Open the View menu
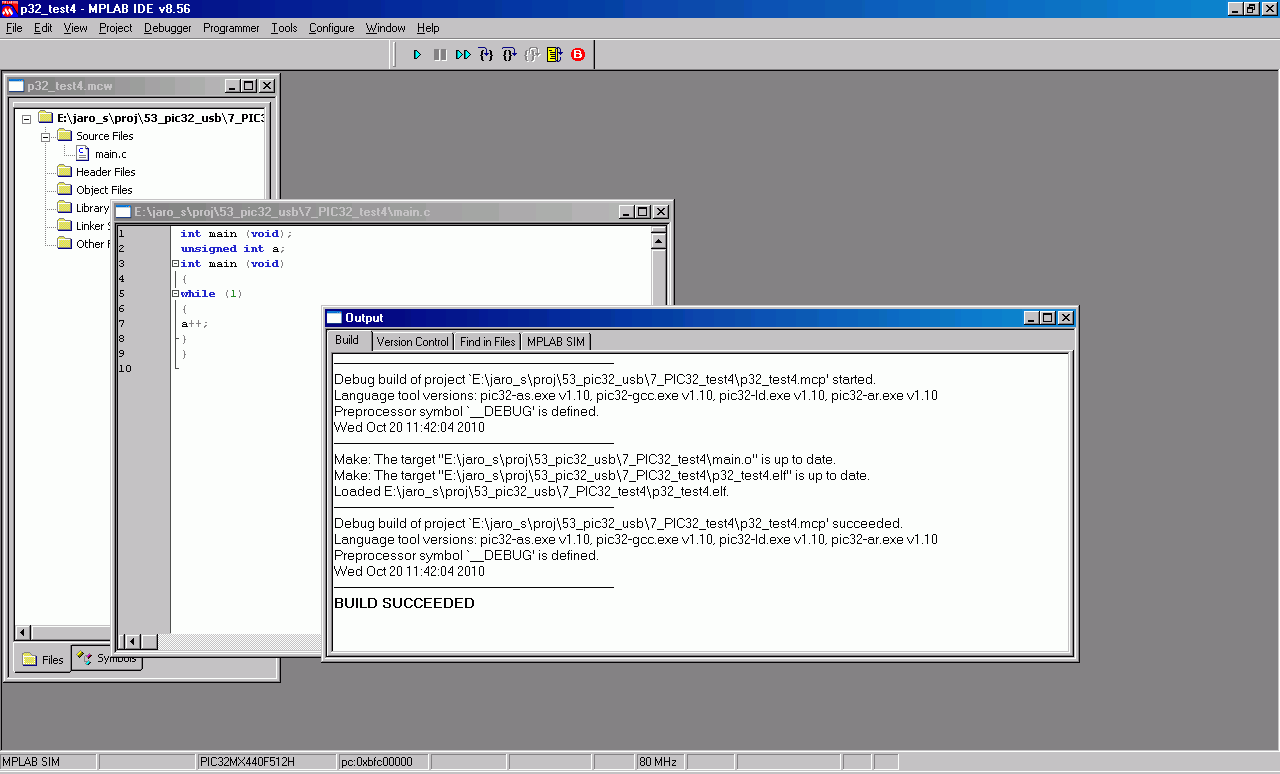The height and width of the screenshot is (774, 1280). (x=76, y=28)
